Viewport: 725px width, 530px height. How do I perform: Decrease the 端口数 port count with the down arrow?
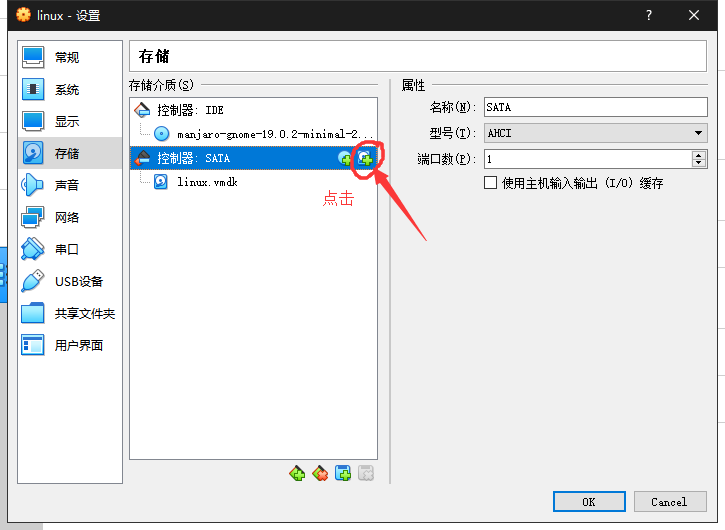click(698, 163)
